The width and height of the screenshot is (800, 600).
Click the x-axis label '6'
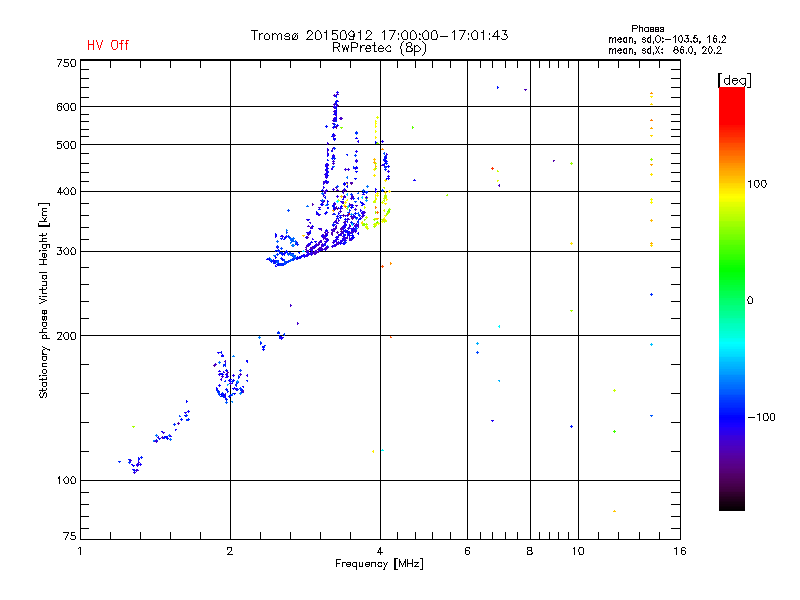pos(467,551)
